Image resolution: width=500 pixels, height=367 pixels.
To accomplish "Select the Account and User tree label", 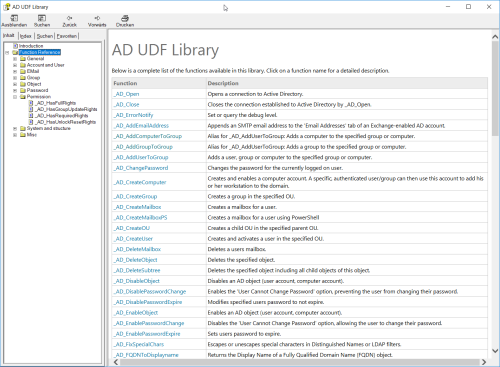I will (46, 65).
